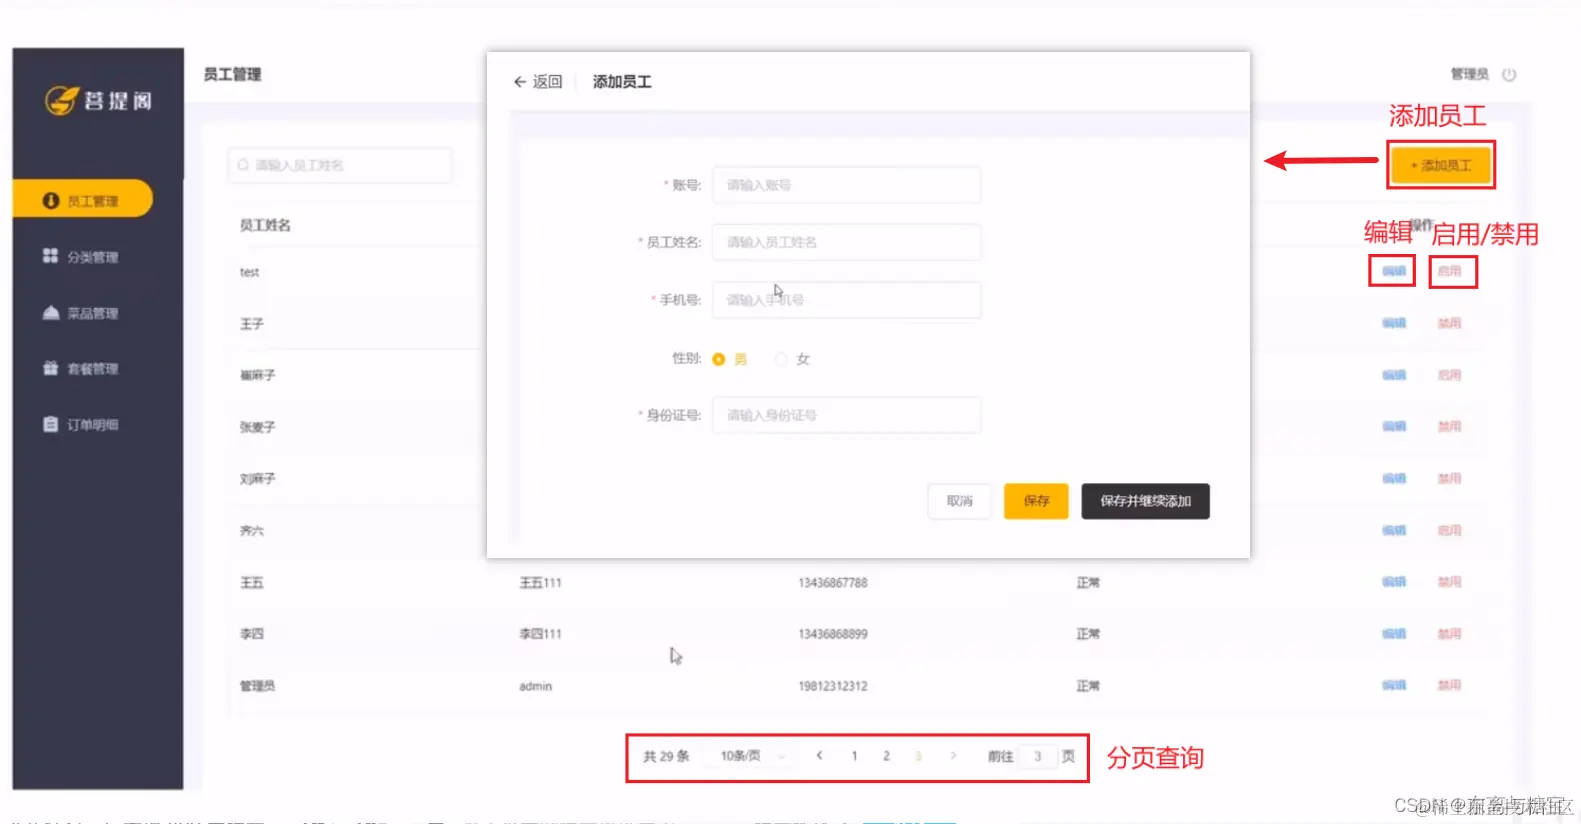Go to previous page with left chevron

[x=819, y=756]
